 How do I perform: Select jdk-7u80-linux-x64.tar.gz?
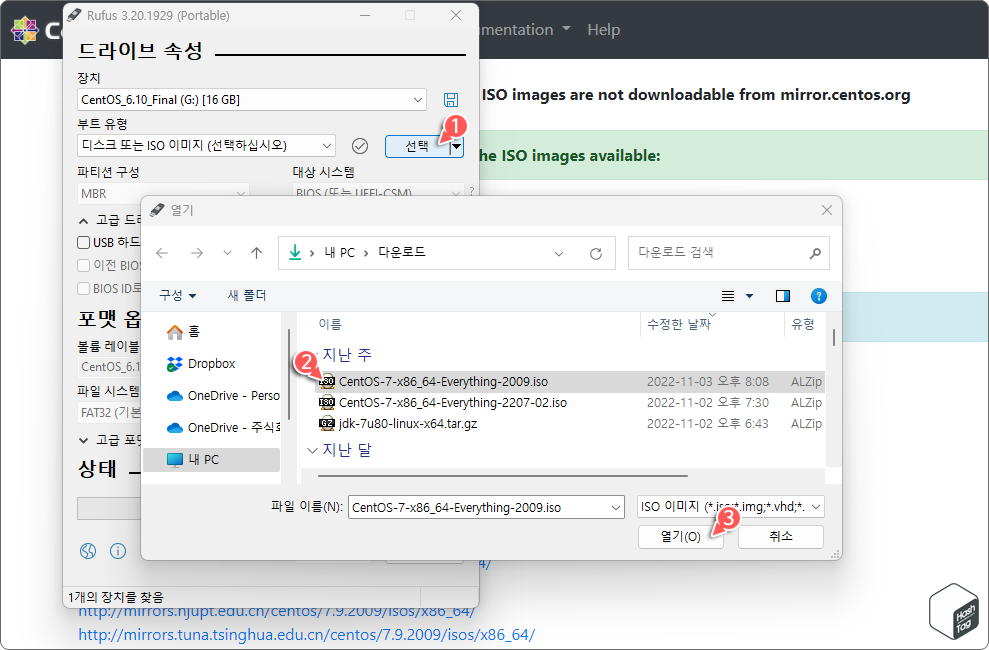pyautogui.click(x=408, y=424)
